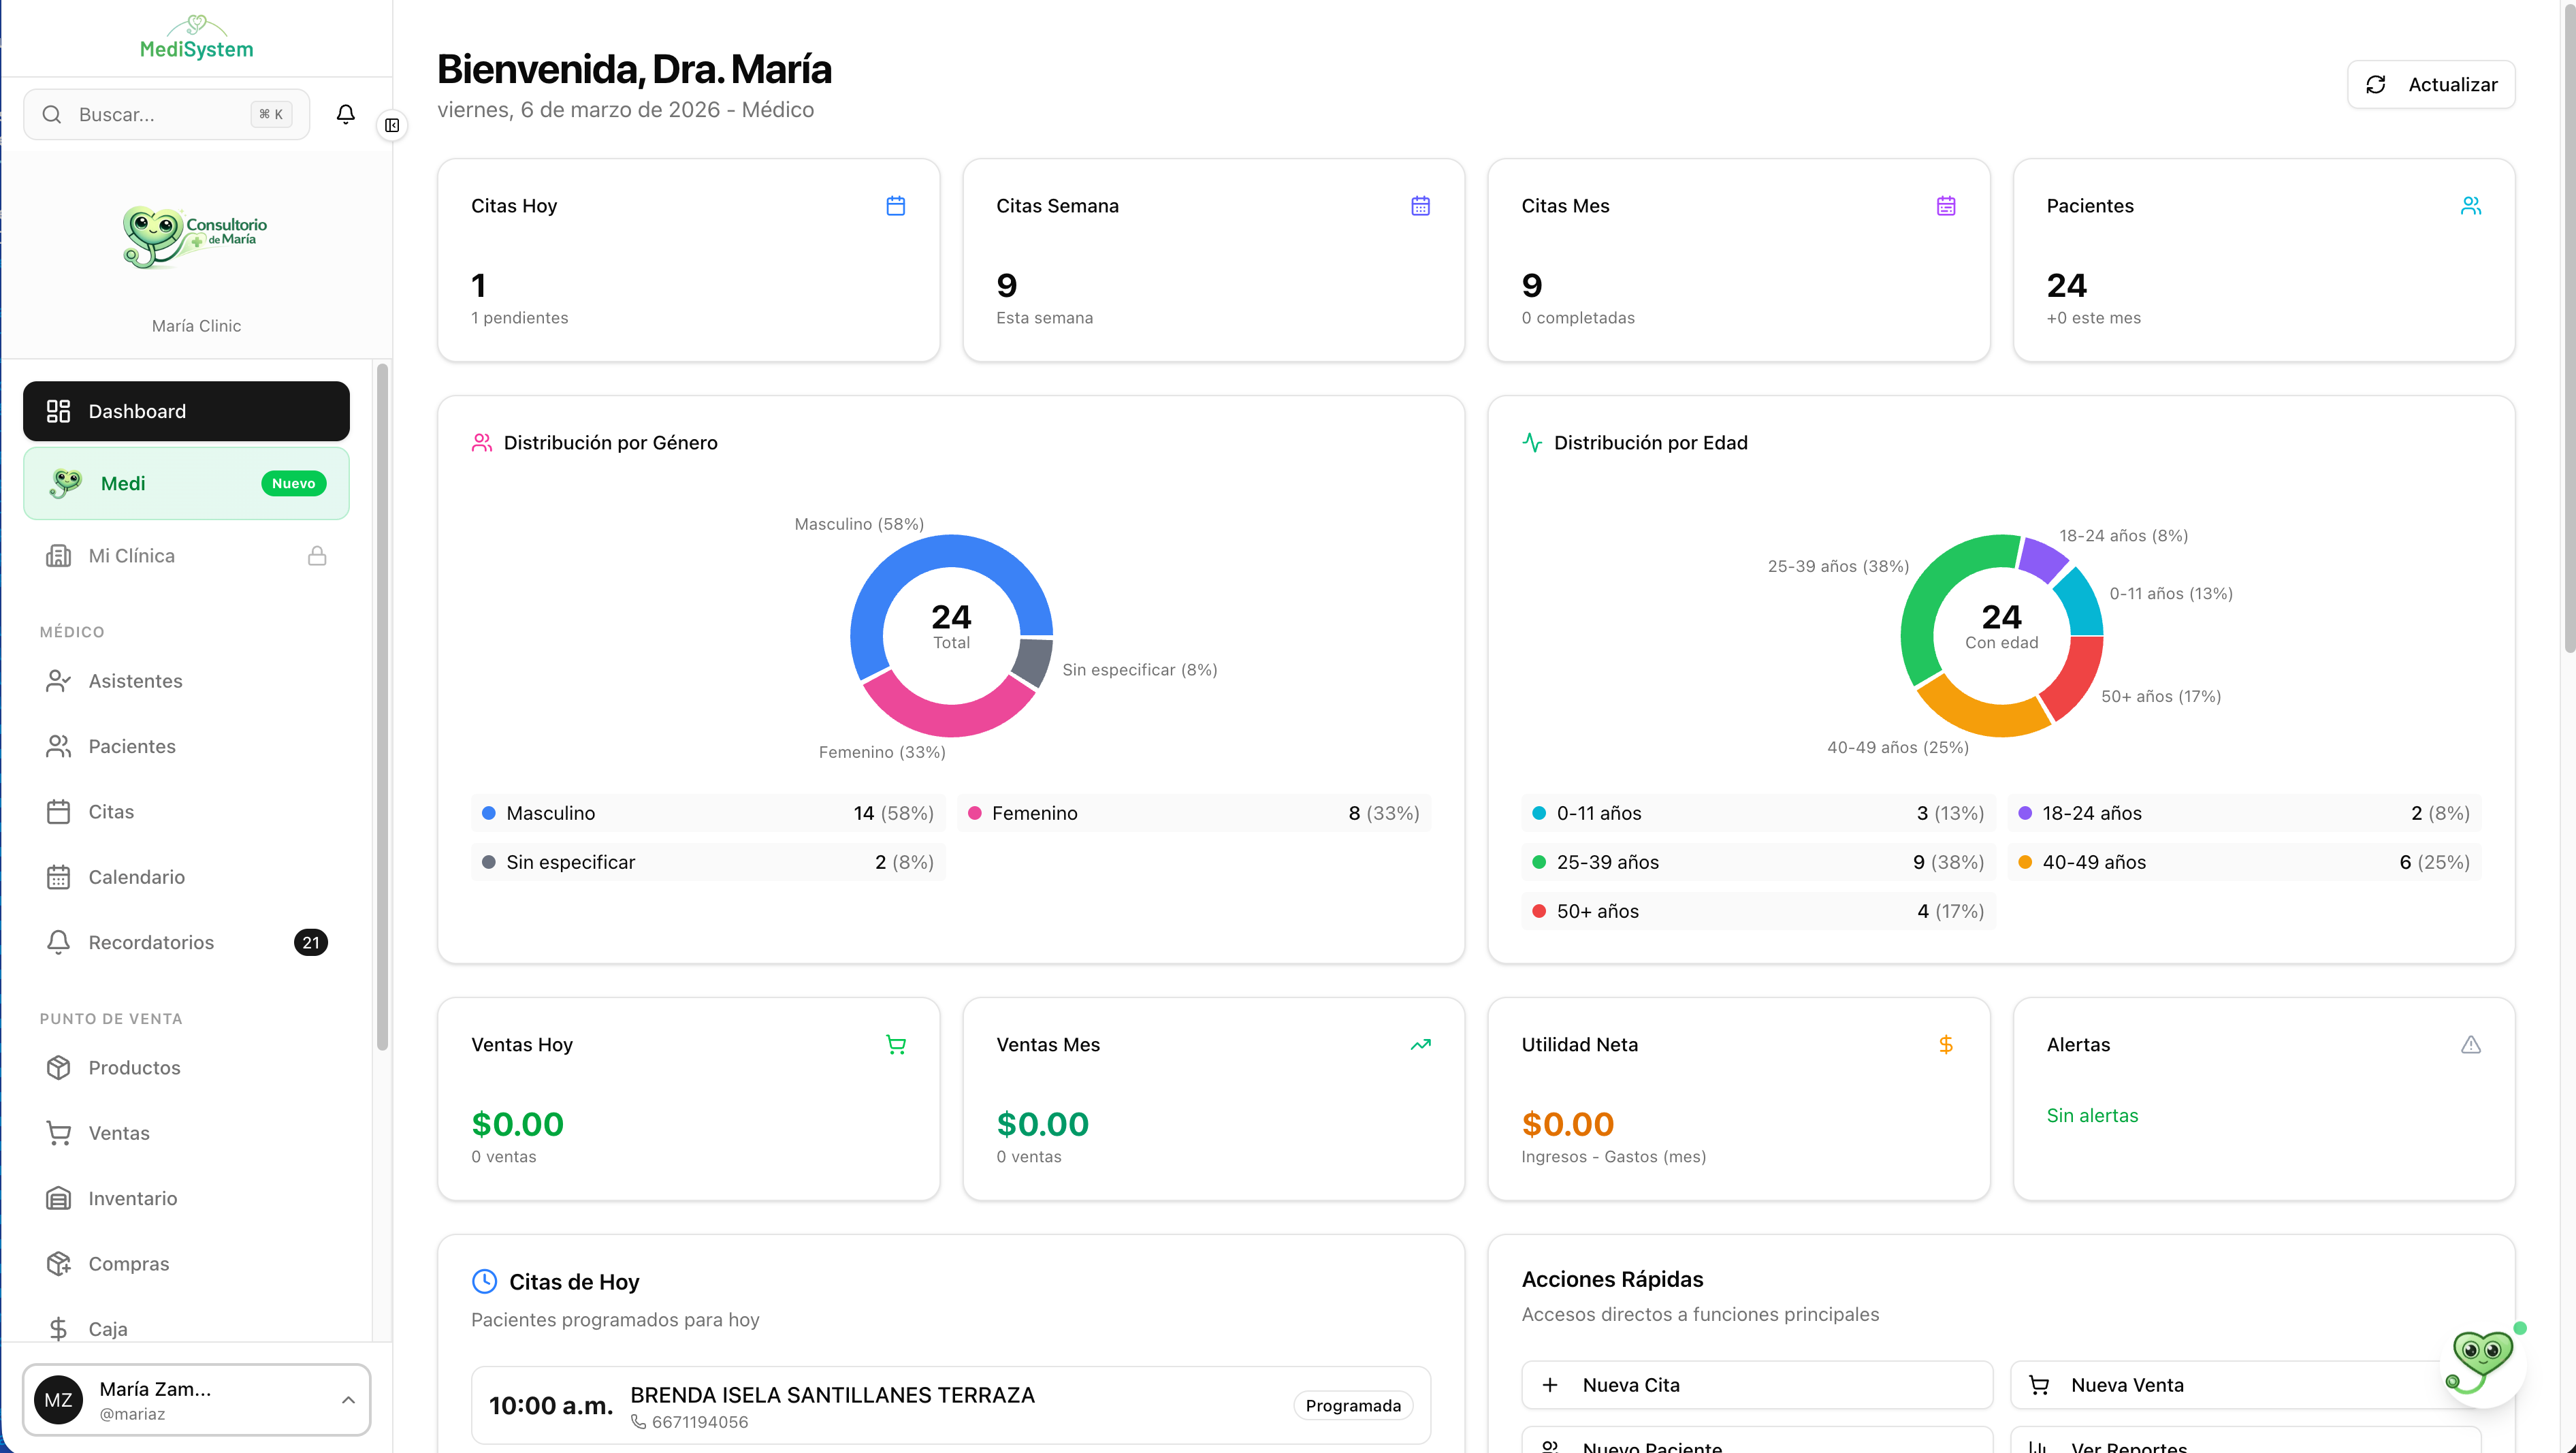
Task: Click the calendar icon on Citas Hoy card
Action: tap(896, 206)
